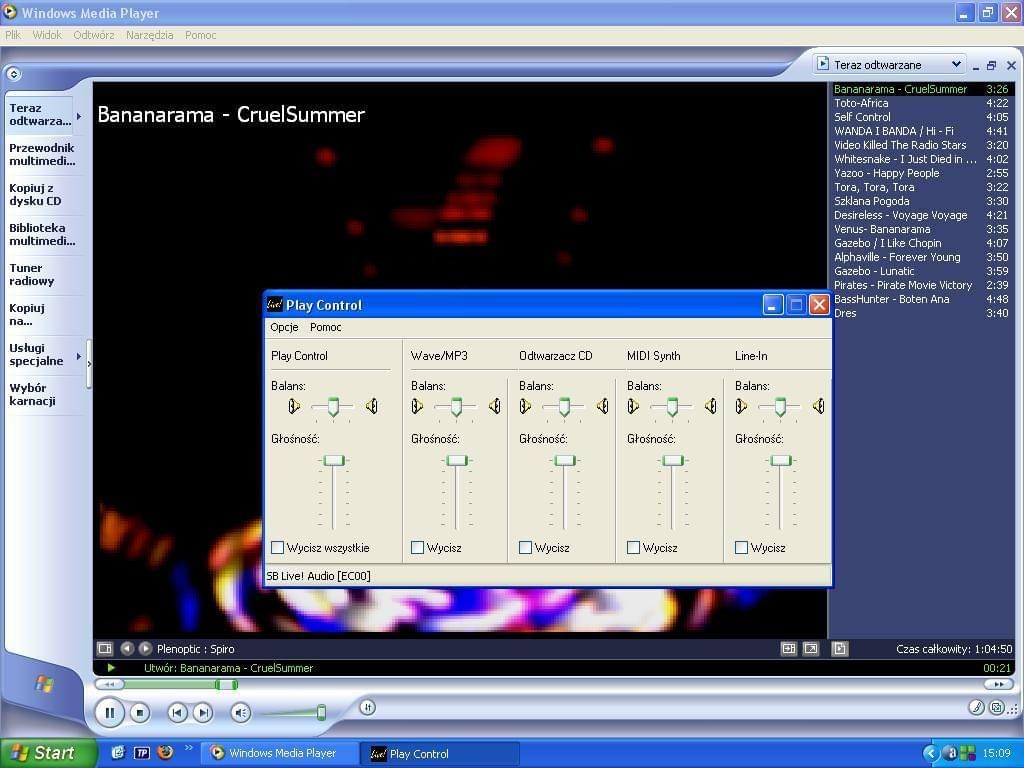Open the Widok menu
The image size is (1024, 768).
pyautogui.click(x=47, y=35)
